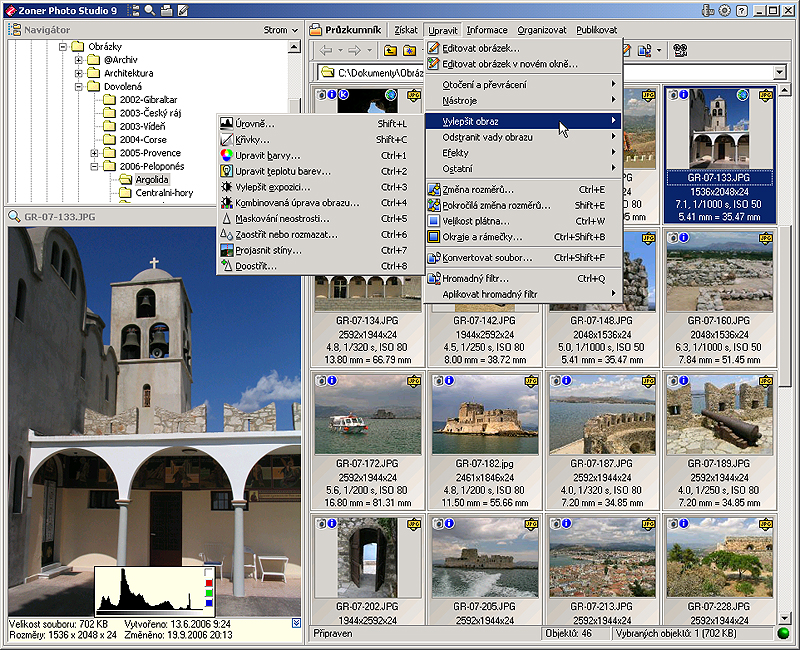Select Konvertovat soubor menu entry
Image resolution: width=800 pixels, height=650 pixels.
click(487, 258)
